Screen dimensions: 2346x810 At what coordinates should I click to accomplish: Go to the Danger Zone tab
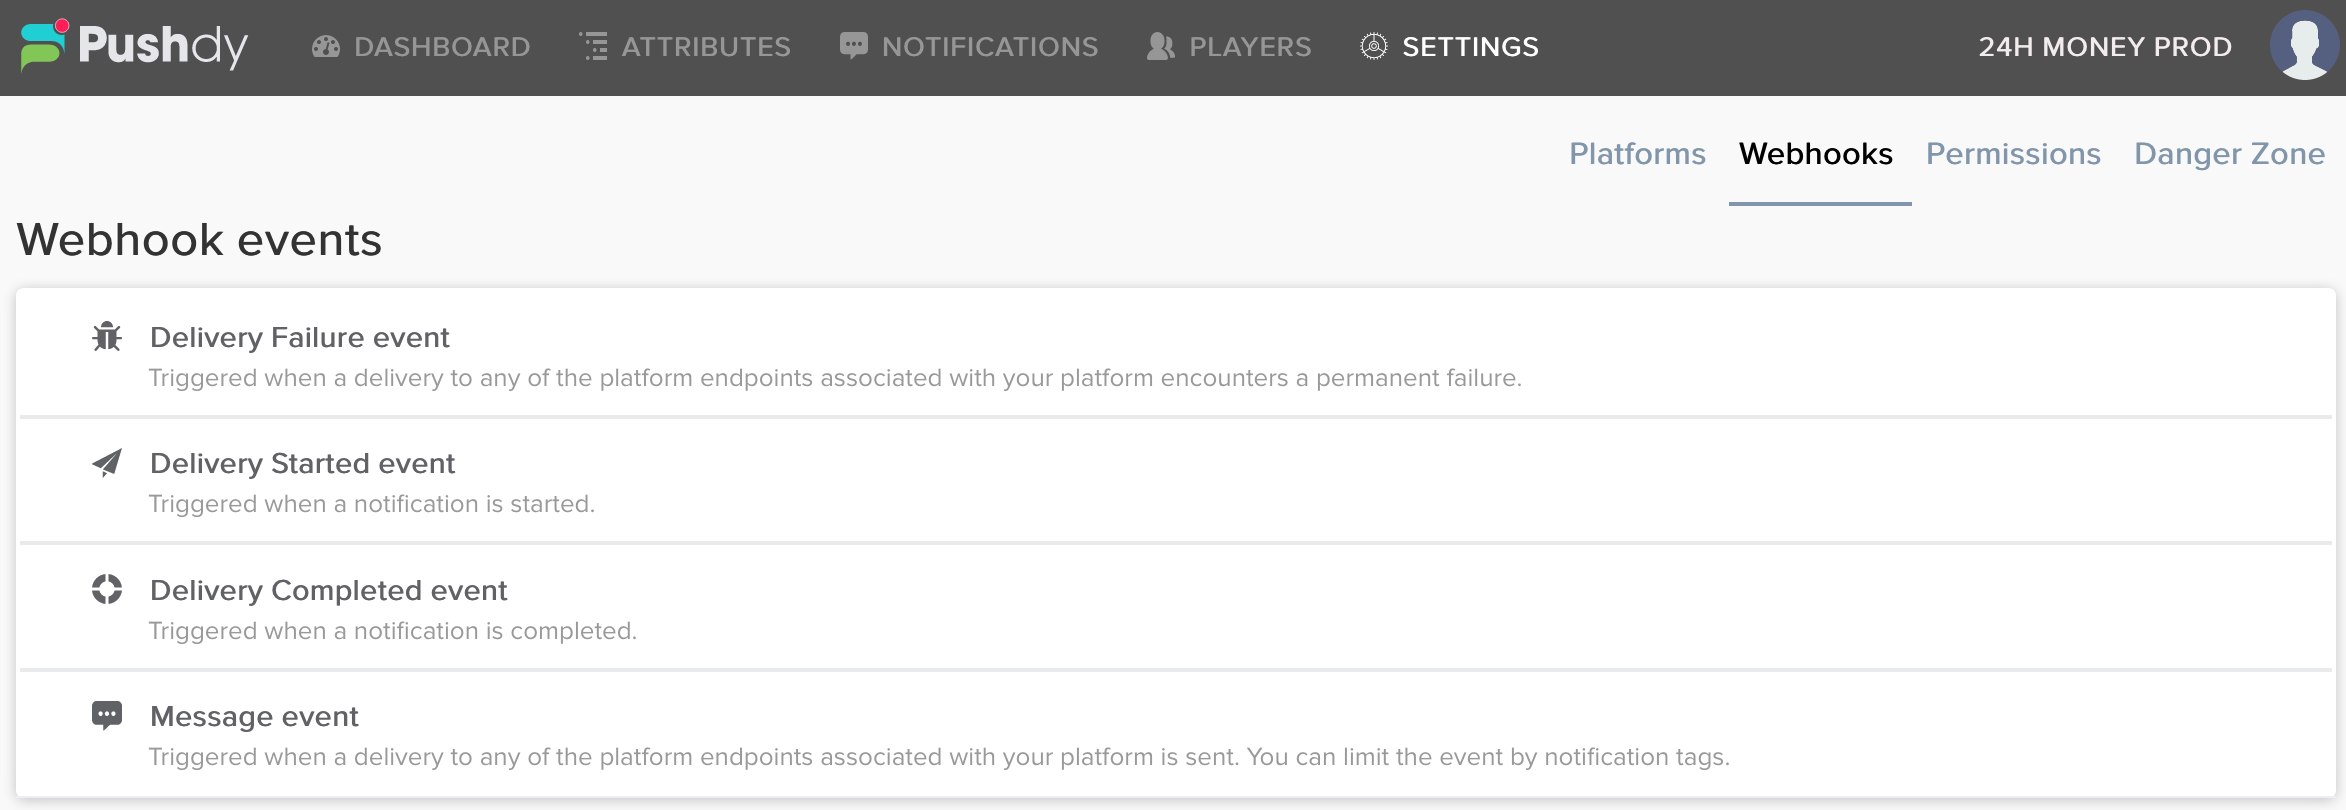(2229, 154)
